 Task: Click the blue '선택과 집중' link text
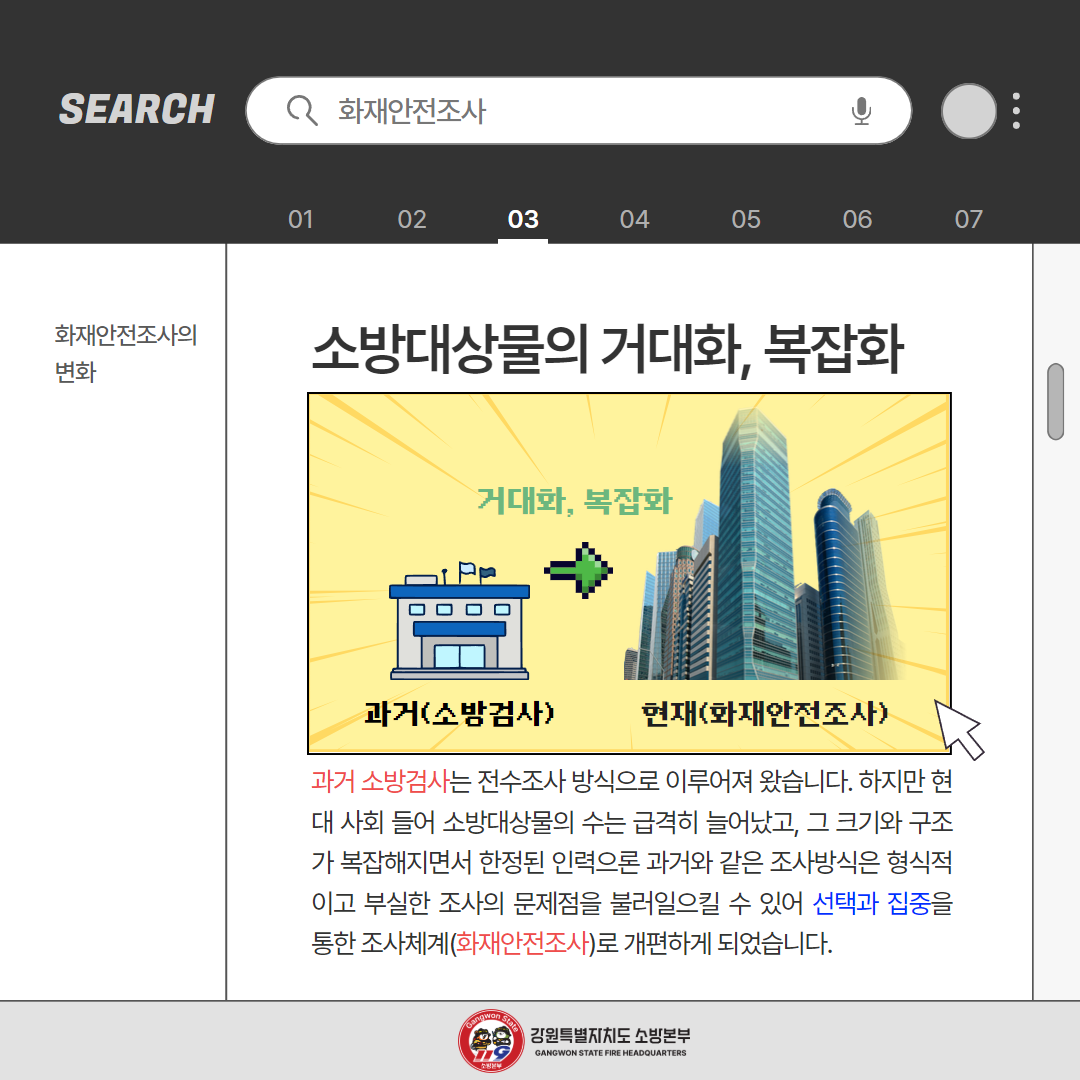(x=871, y=904)
